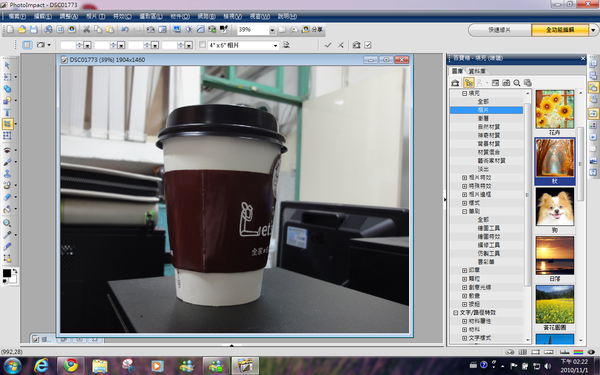
Task: Select the Text tool in toolbox
Action: [7, 112]
